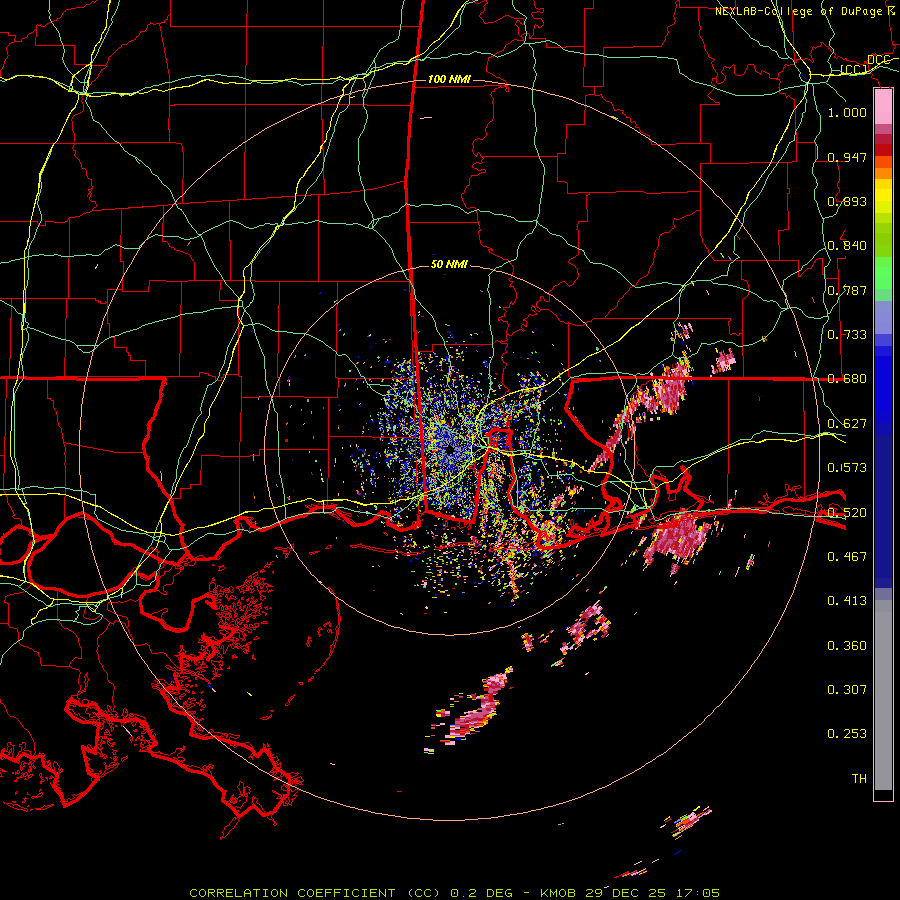
Task: Click the 0.840 scale value
Action: coord(847,246)
